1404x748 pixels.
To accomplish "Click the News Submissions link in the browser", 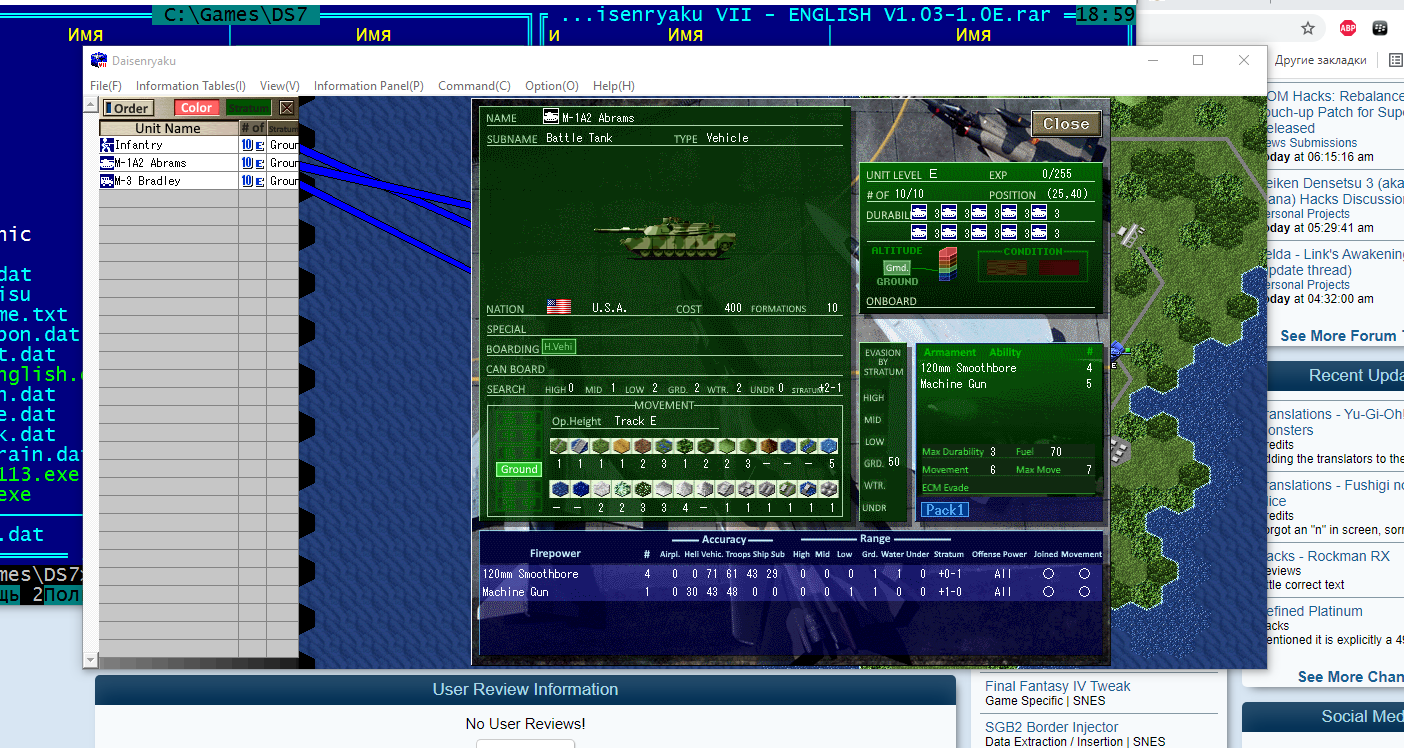I will [1312, 143].
